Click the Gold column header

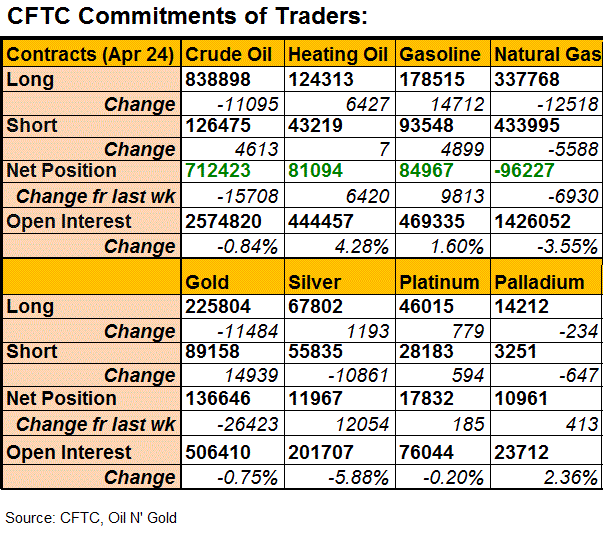click(x=207, y=282)
